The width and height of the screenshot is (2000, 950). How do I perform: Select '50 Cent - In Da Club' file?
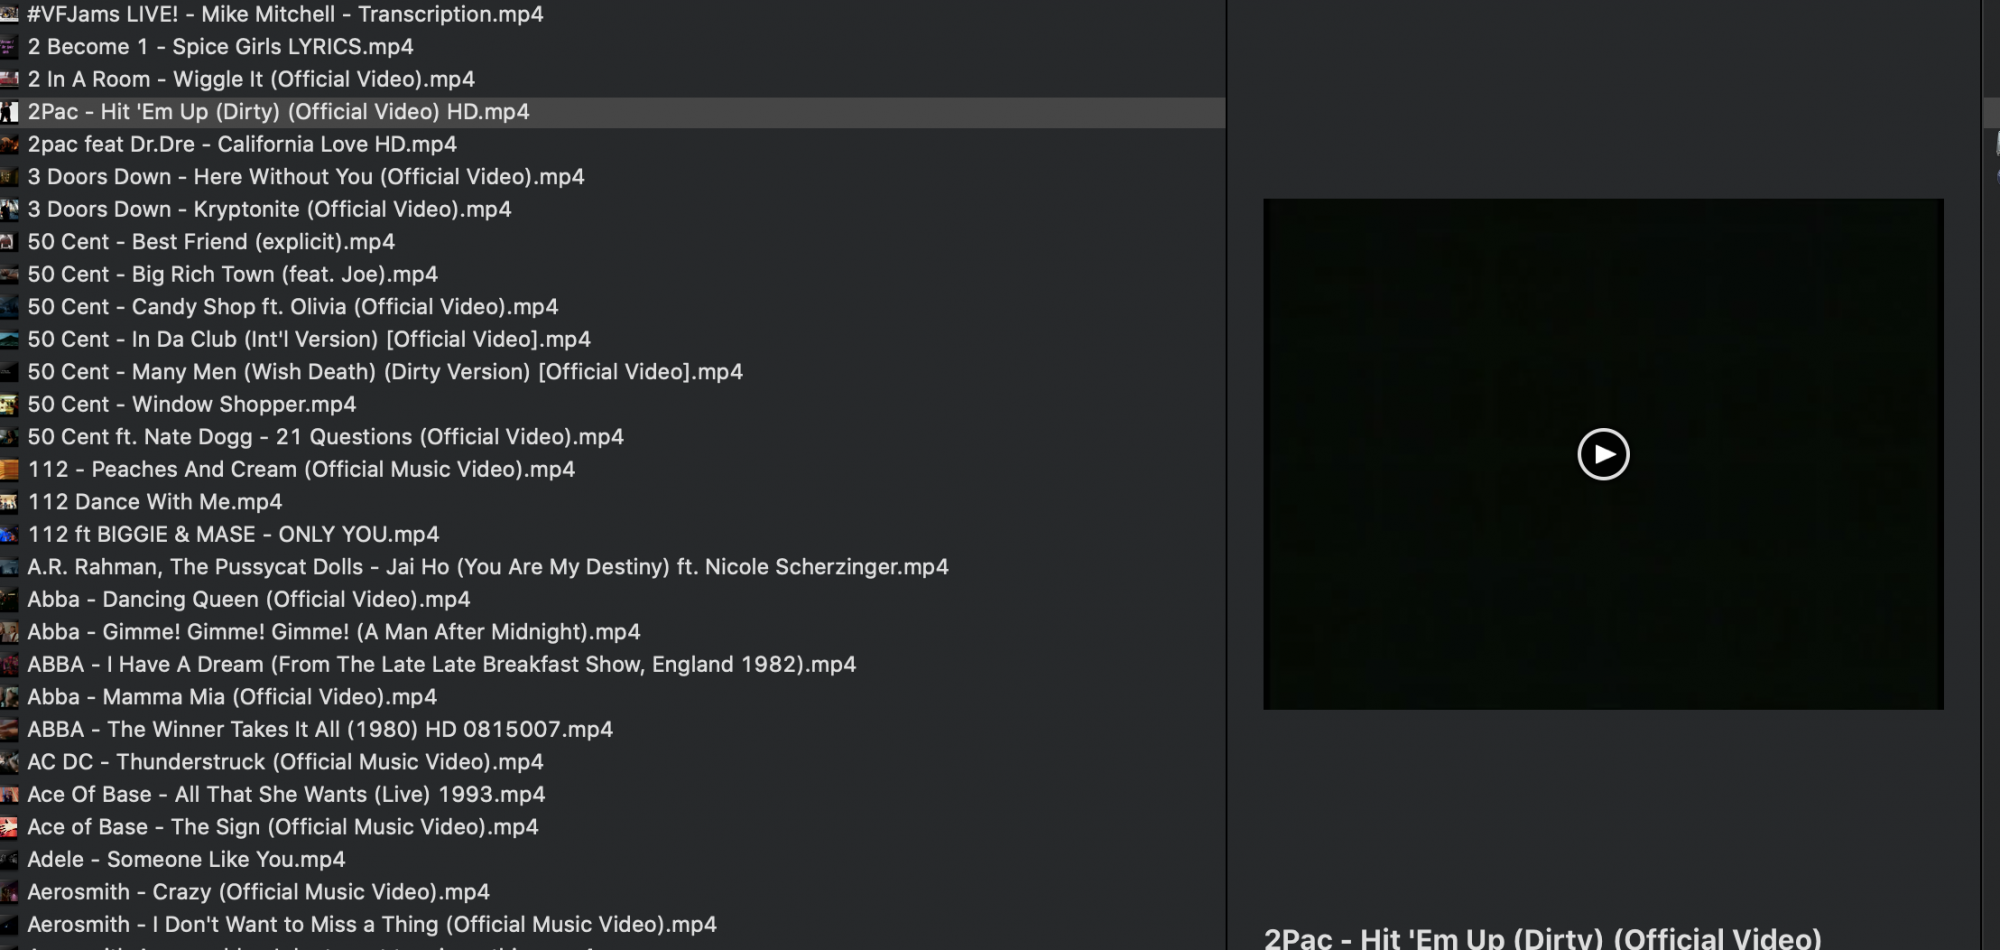pyautogui.click(x=309, y=339)
